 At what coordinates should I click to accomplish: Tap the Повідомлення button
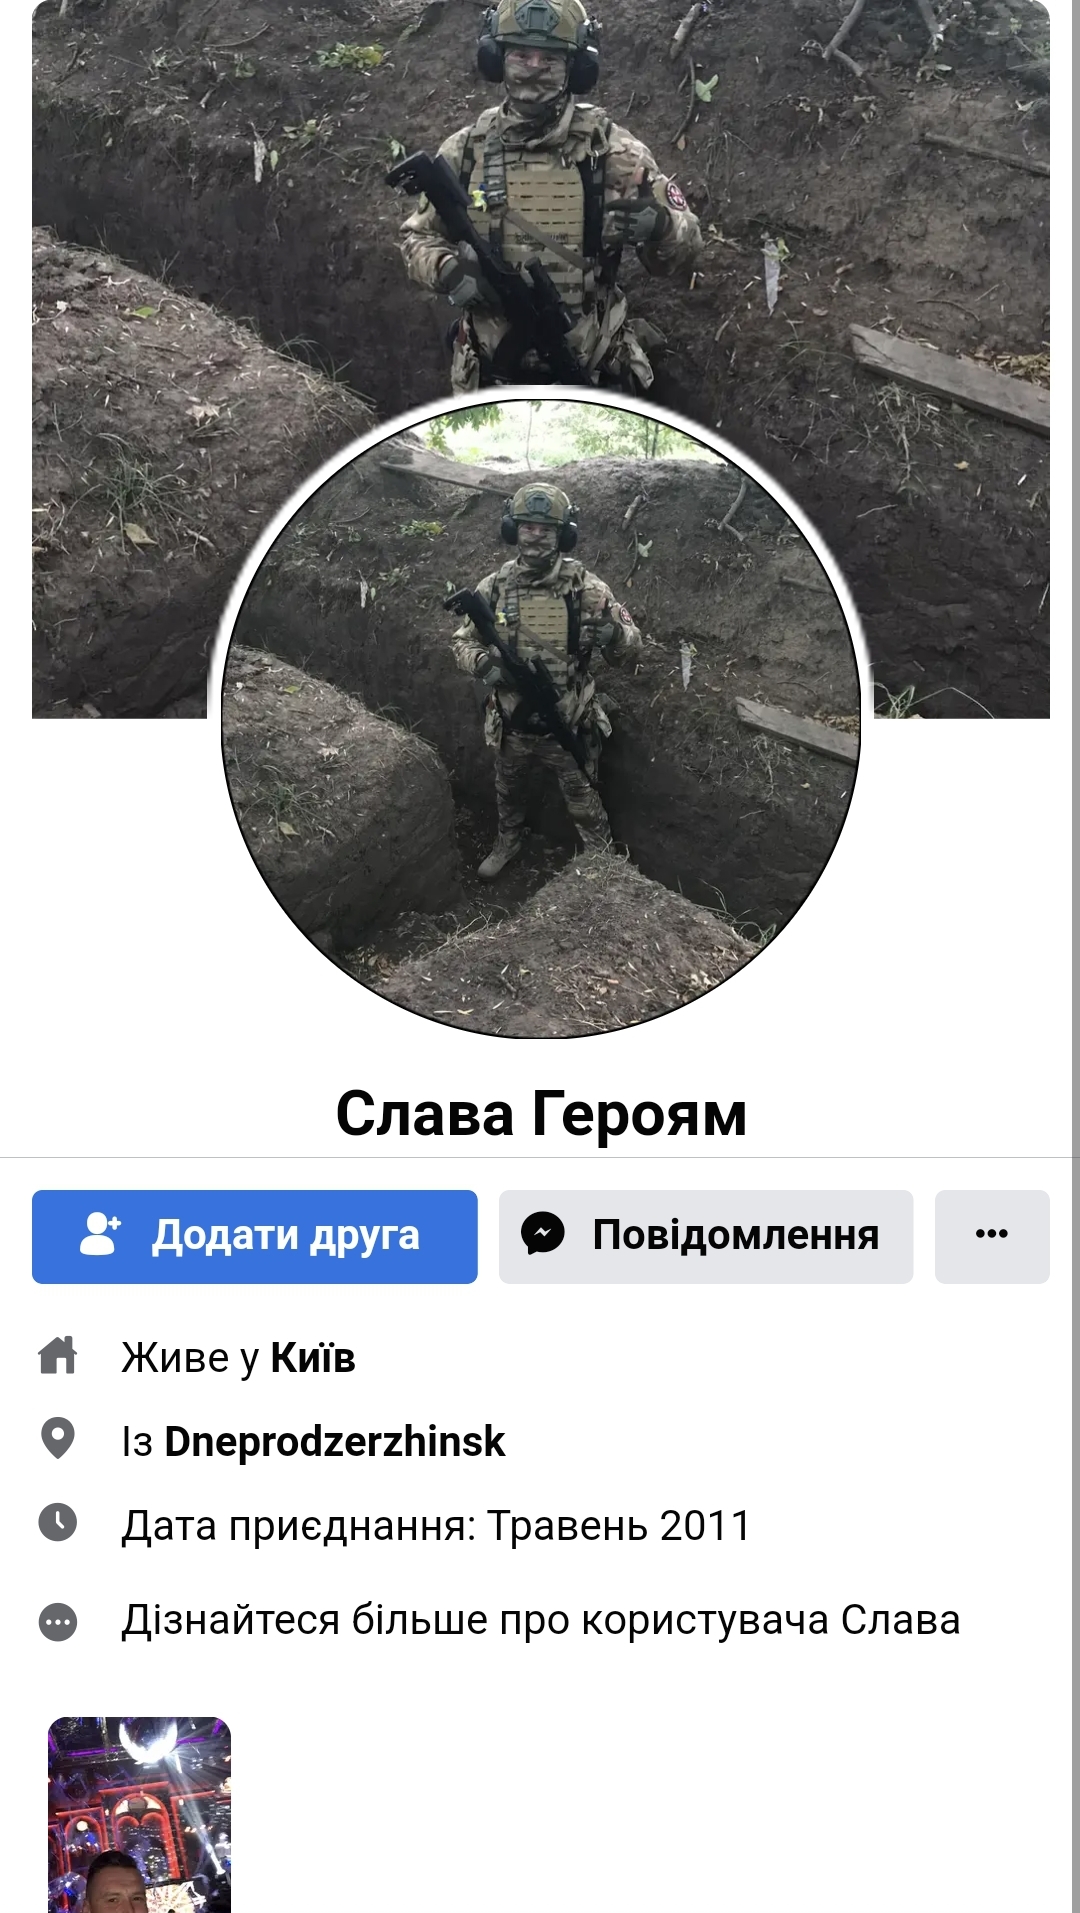point(706,1236)
